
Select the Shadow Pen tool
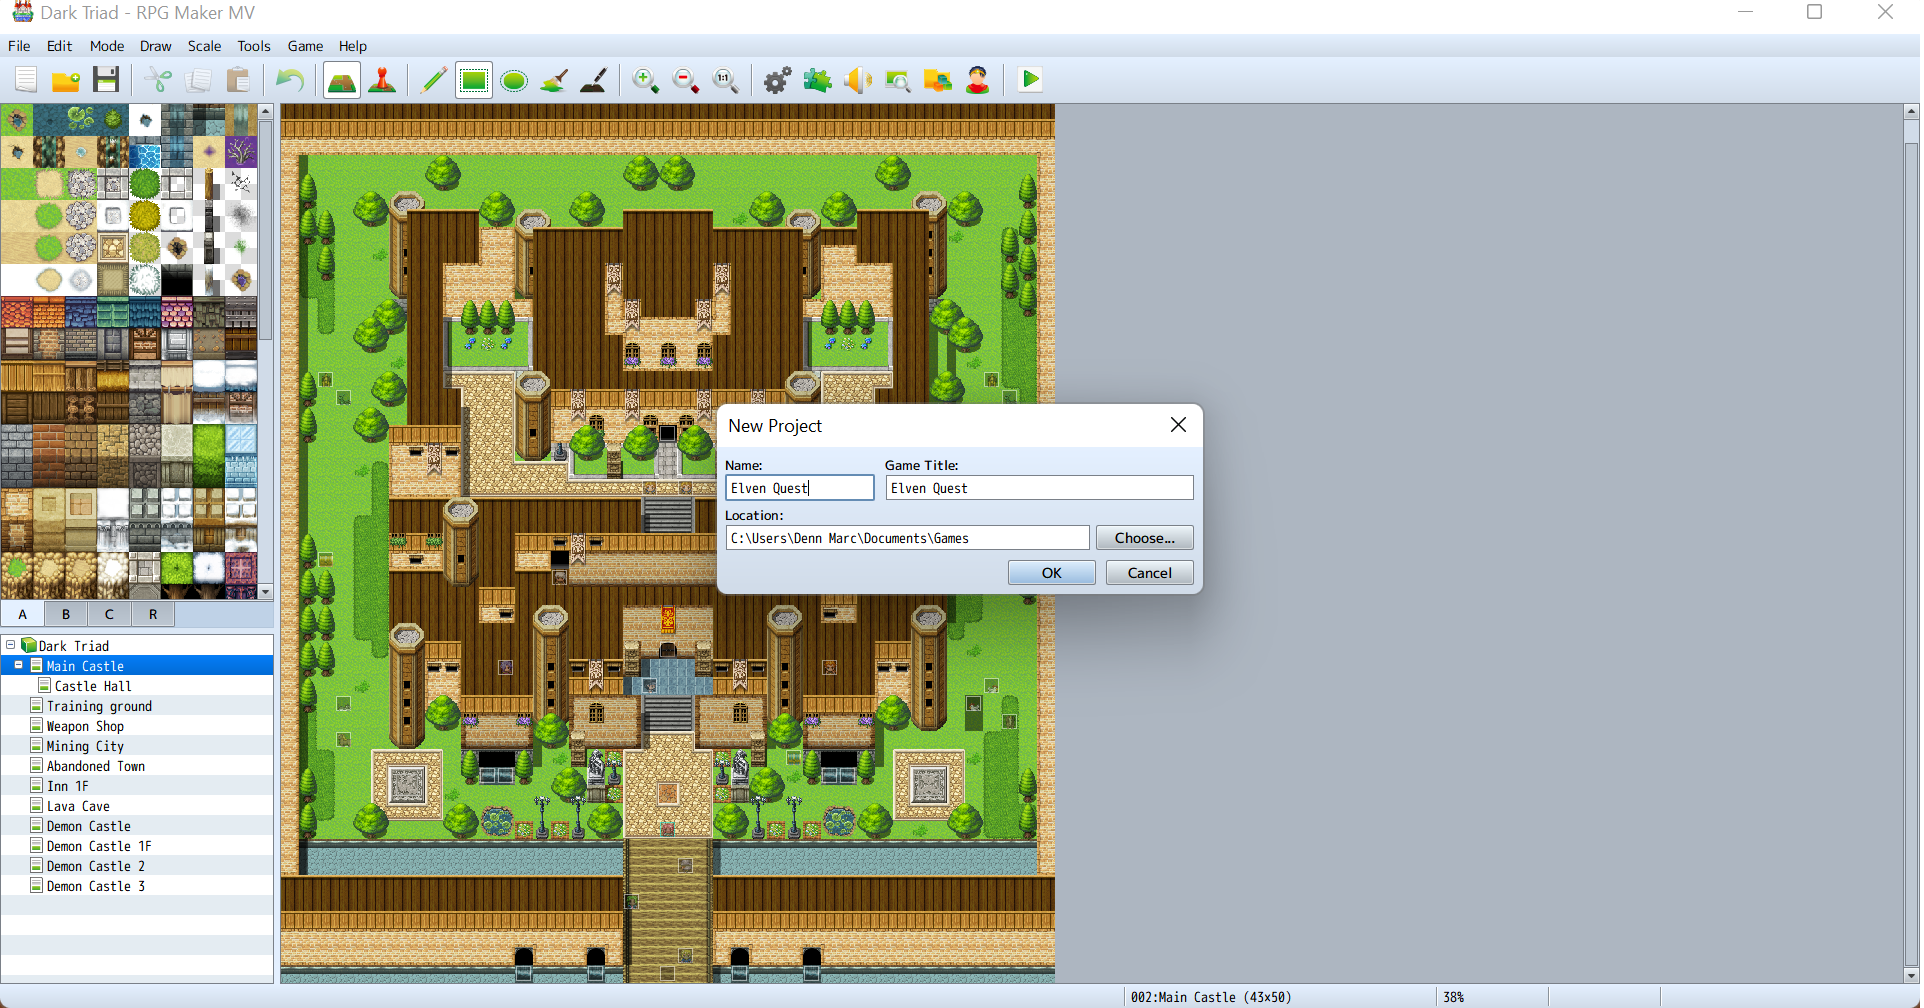coord(594,80)
